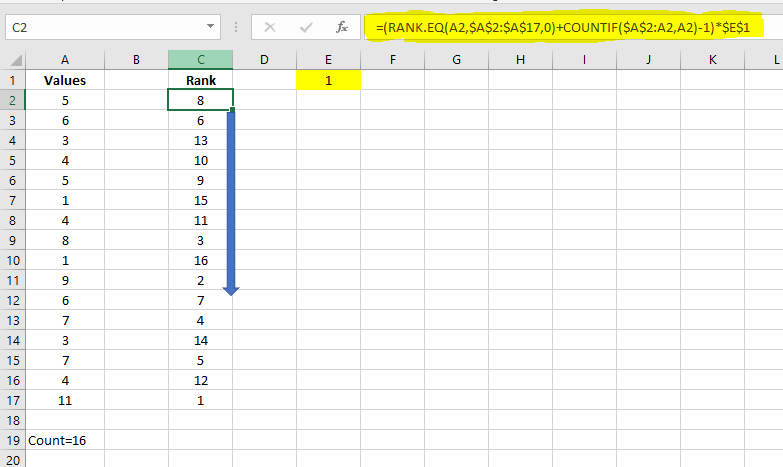Click cell C16 showing rank 12

(201, 380)
